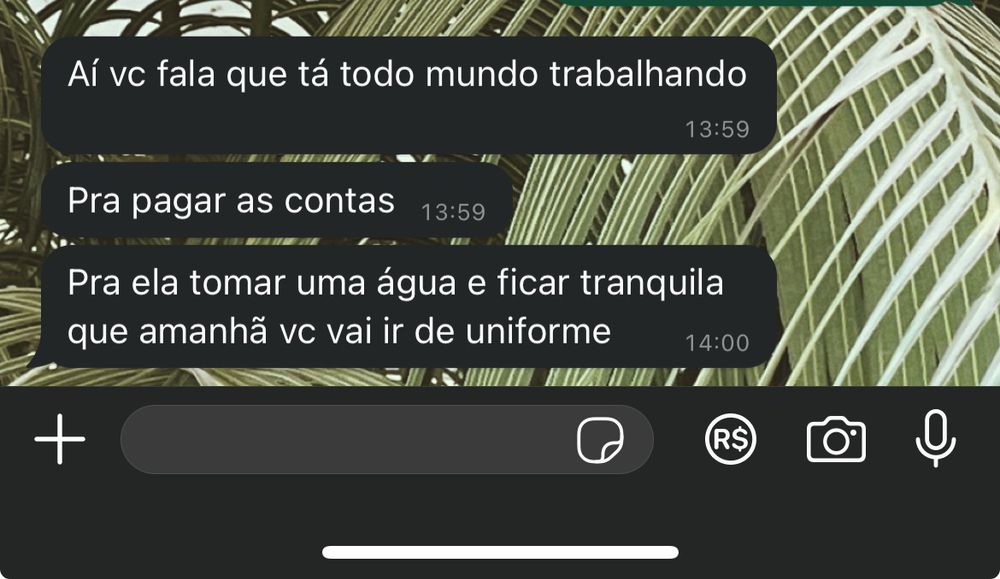Select message "Aí vc fala que tá todo mundo trabalhando"
This screenshot has width=1000, height=579.
pos(409,95)
